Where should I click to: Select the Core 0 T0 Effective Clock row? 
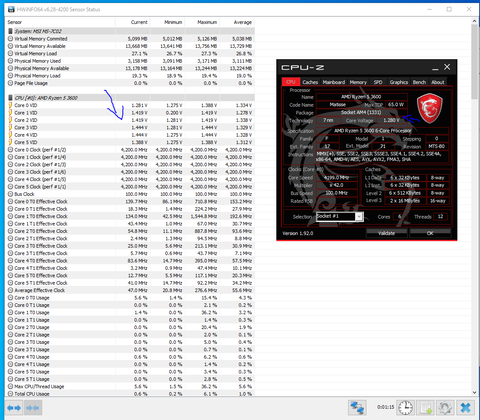pos(131,202)
